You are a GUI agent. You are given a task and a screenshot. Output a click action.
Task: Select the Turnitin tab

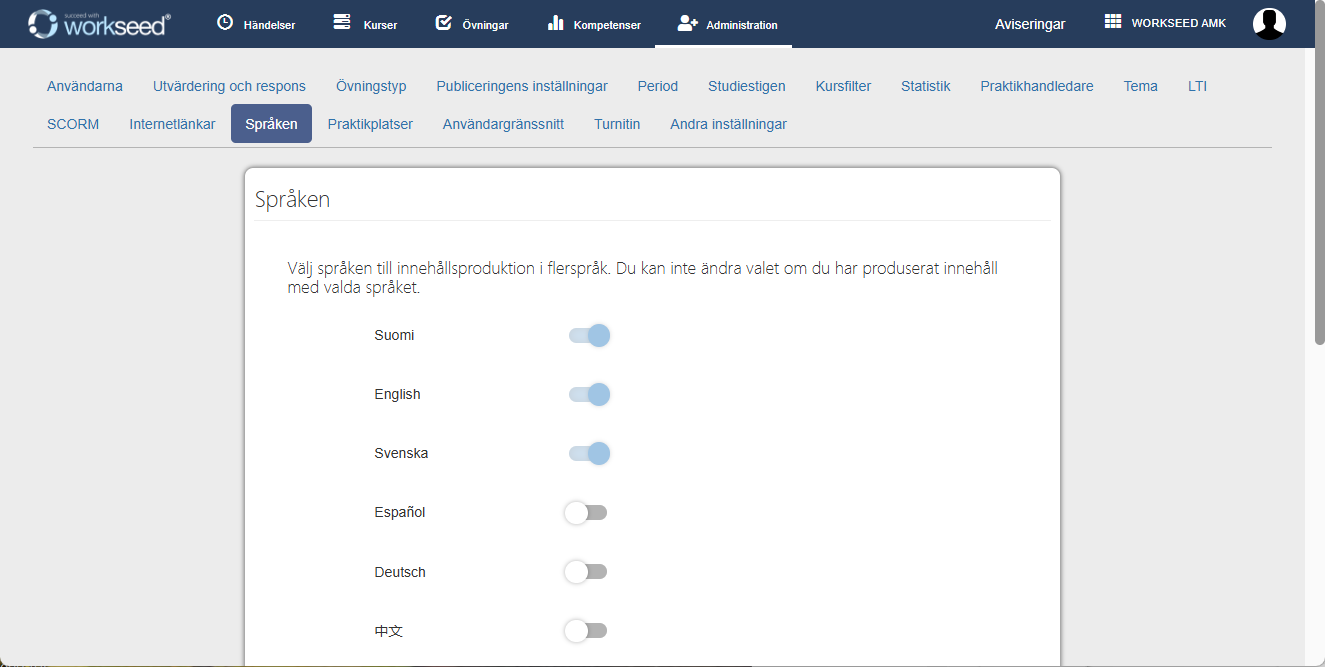(x=617, y=124)
